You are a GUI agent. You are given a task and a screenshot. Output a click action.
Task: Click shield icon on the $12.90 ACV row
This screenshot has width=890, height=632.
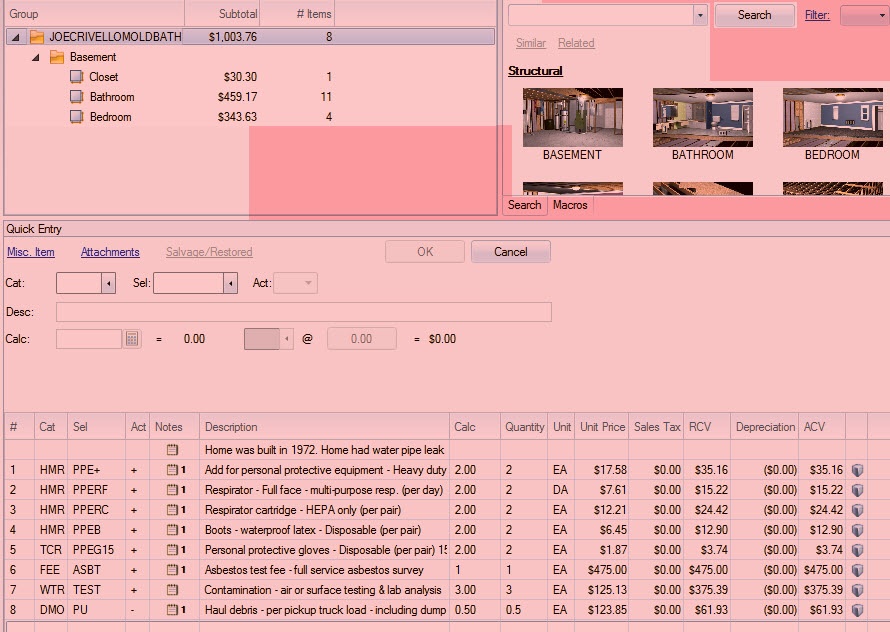(858, 530)
